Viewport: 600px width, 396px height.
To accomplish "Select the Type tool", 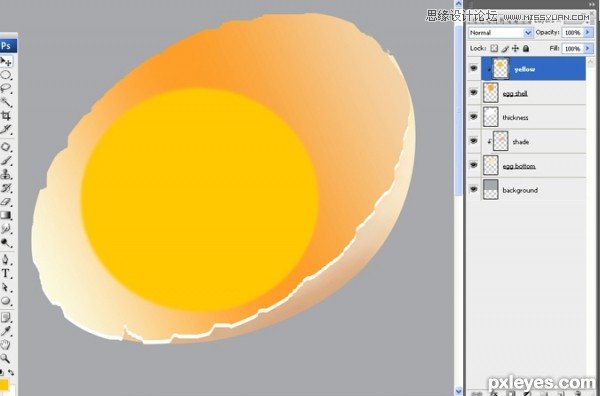I will coord(6,273).
